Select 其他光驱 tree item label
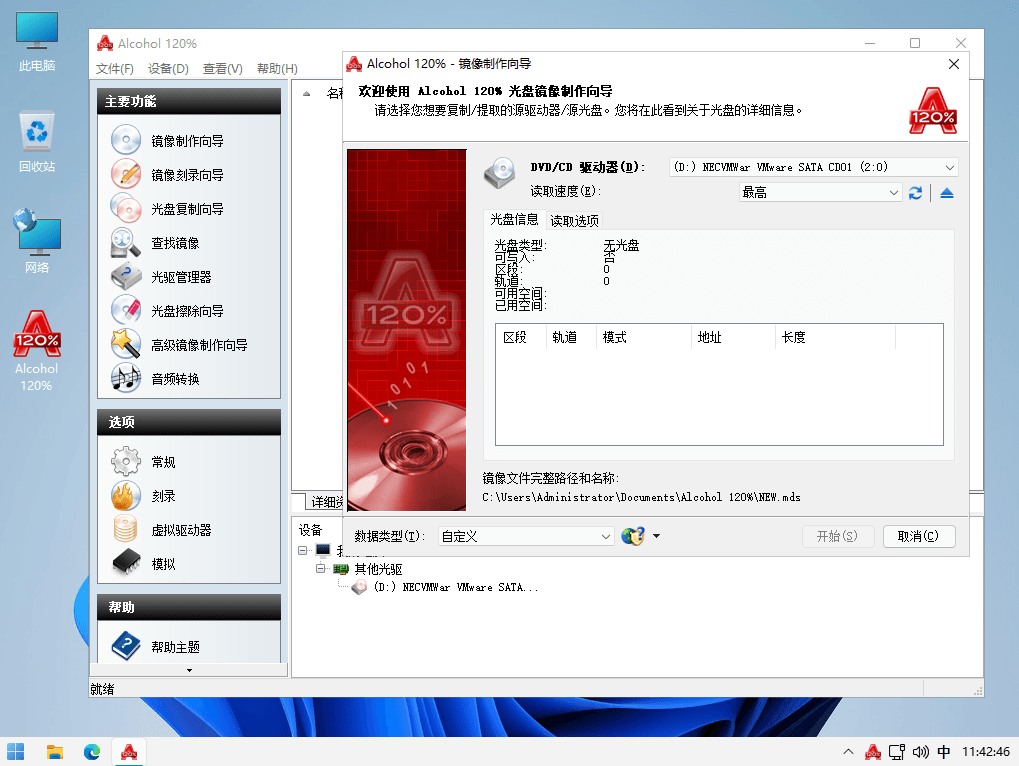The image size is (1019, 766). pyautogui.click(x=378, y=569)
